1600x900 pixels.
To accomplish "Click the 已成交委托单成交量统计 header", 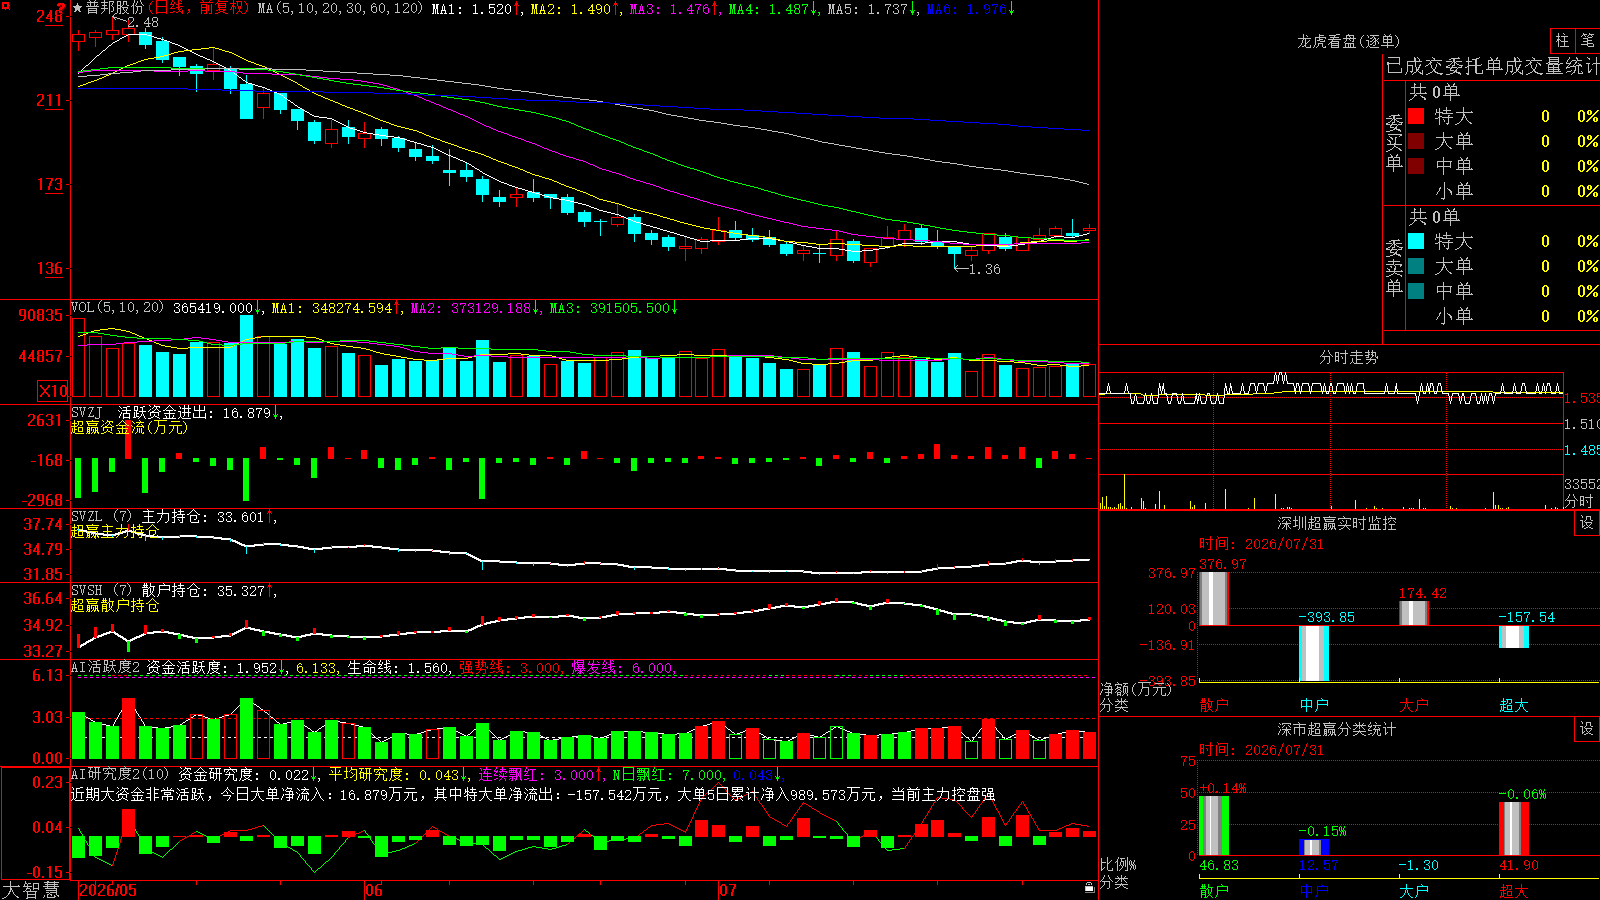I will [1492, 66].
